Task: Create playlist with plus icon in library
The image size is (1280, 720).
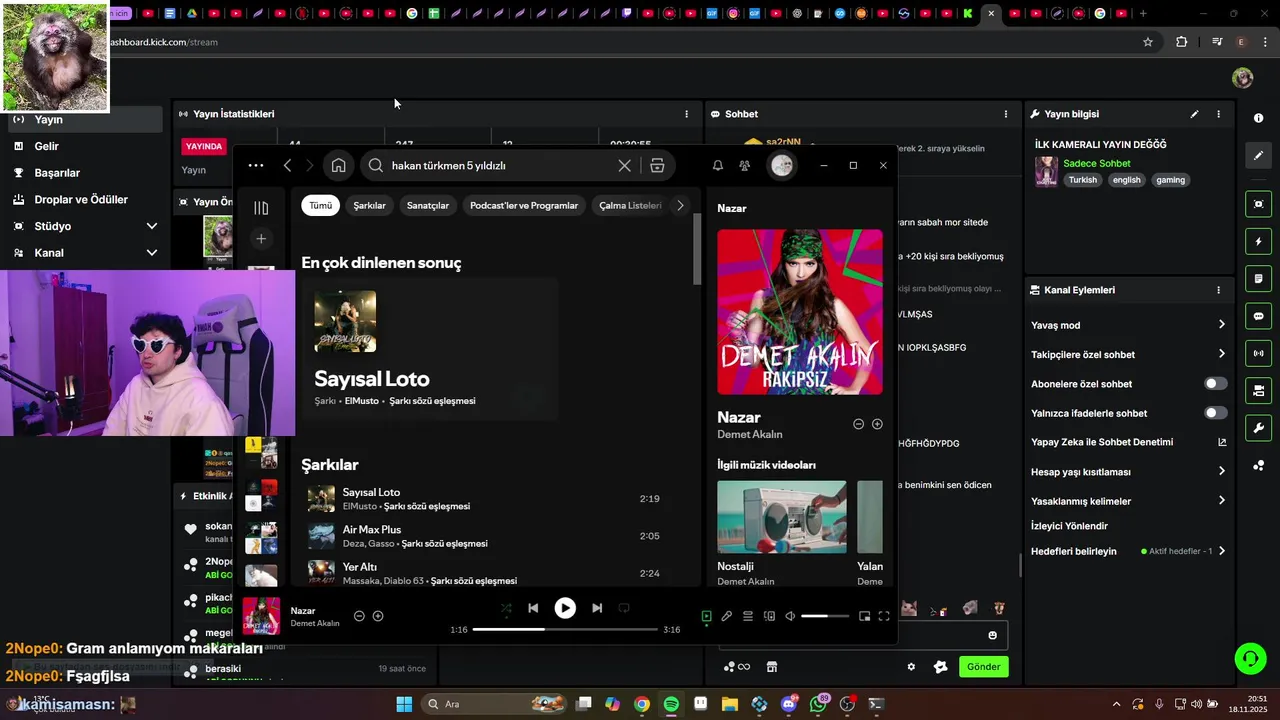Action: [261, 238]
